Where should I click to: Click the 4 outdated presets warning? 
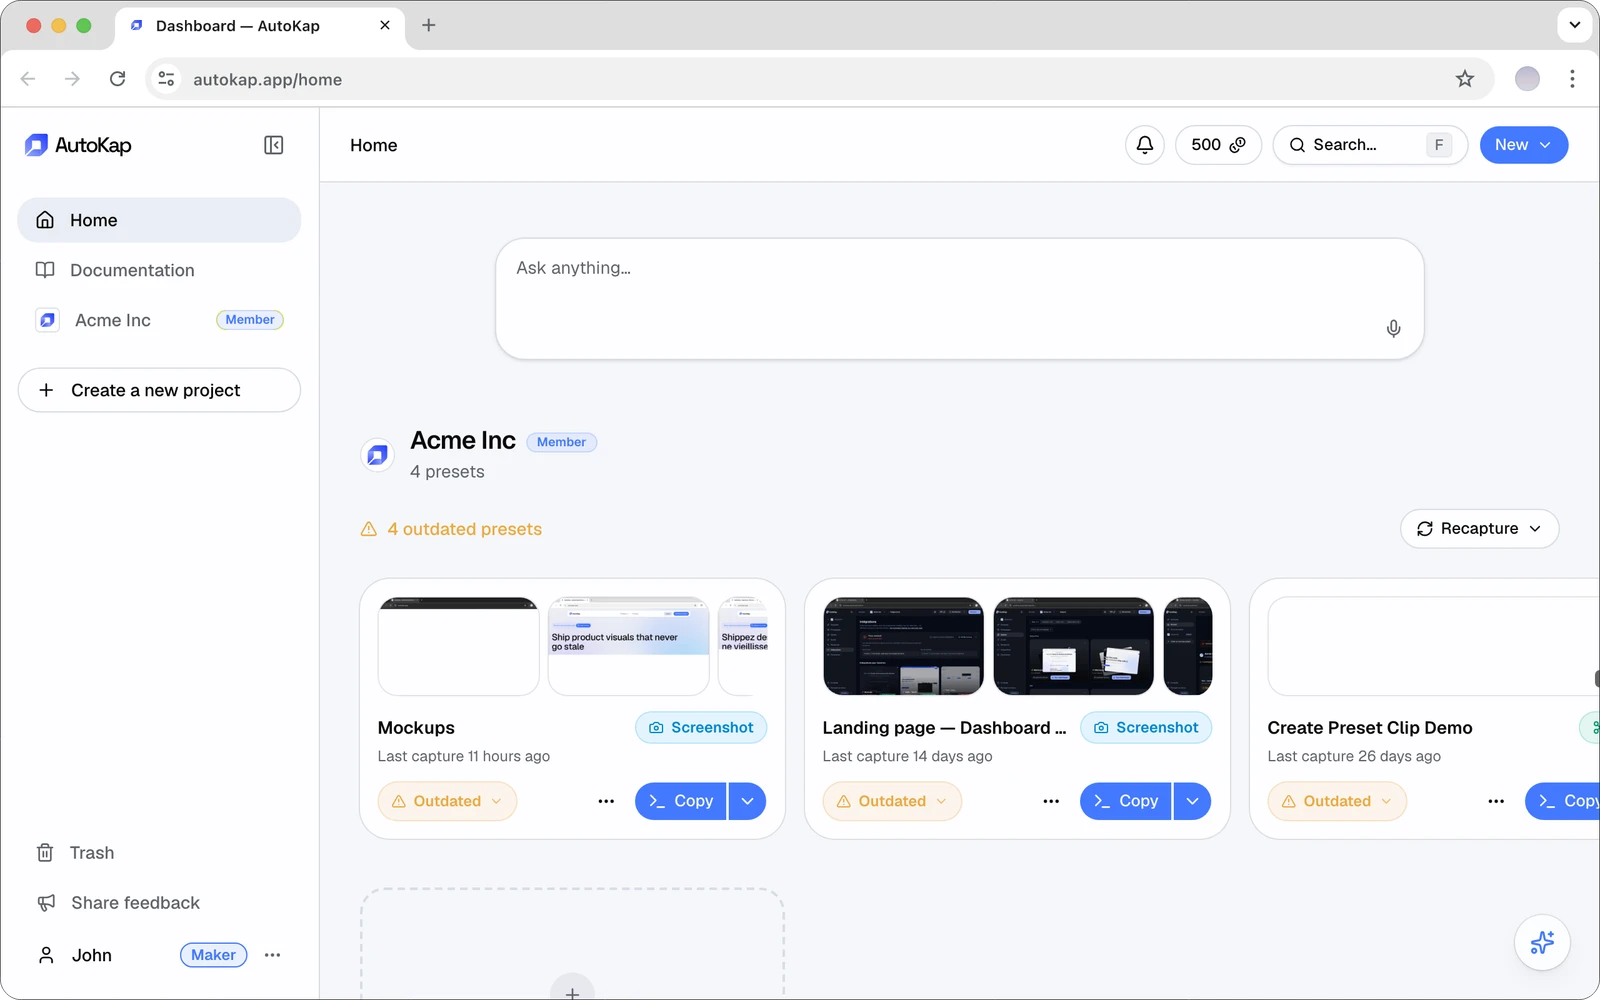(451, 529)
